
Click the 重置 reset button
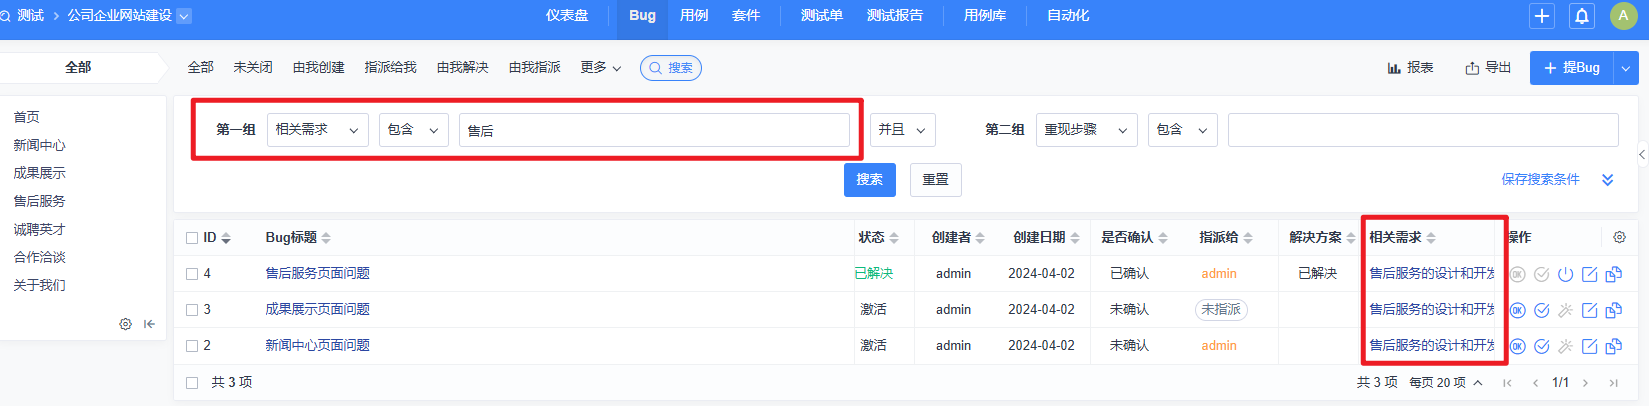(936, 180)
